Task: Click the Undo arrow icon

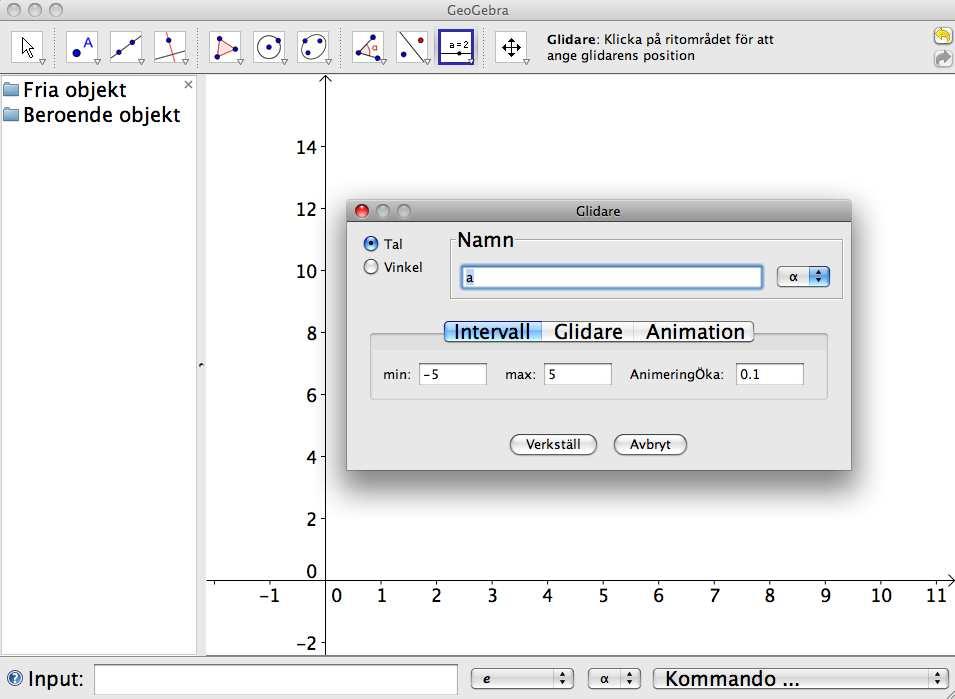Action: (x=942, y=36)
